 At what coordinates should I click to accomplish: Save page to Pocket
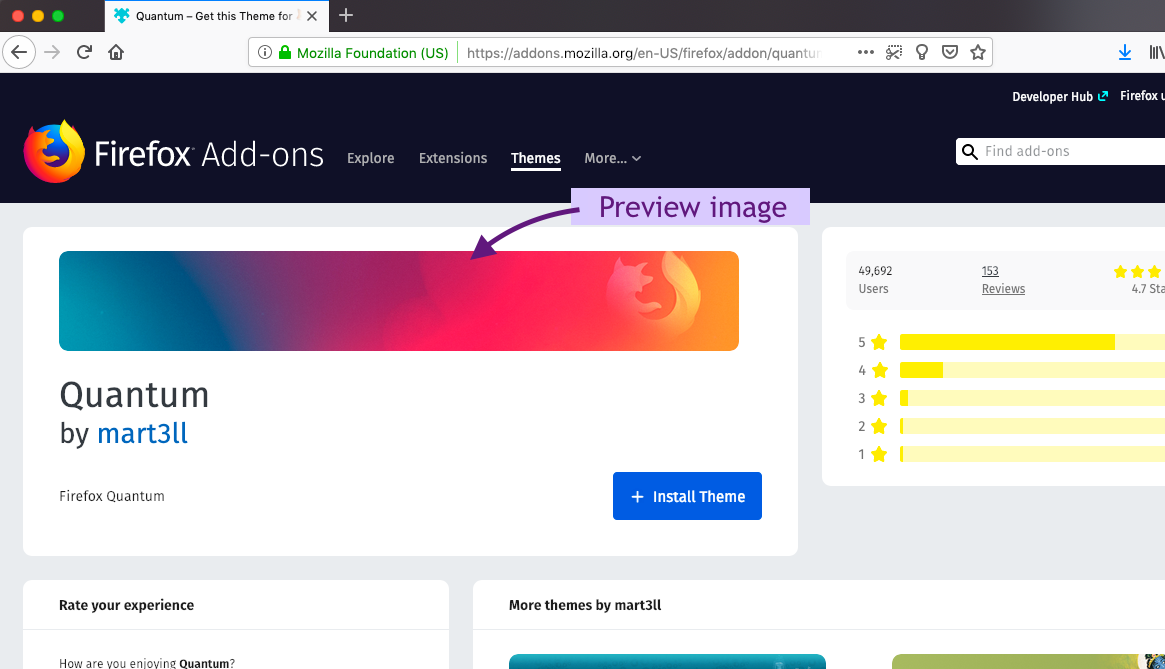(x=950, y=52)
